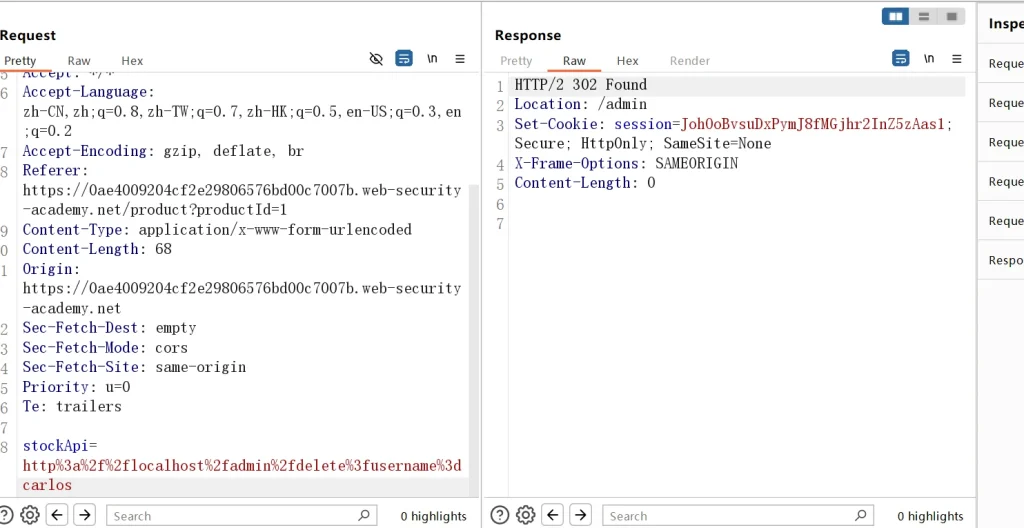Click the help icon under Response
Viewport: 1024px width, 528px height.
497,515
